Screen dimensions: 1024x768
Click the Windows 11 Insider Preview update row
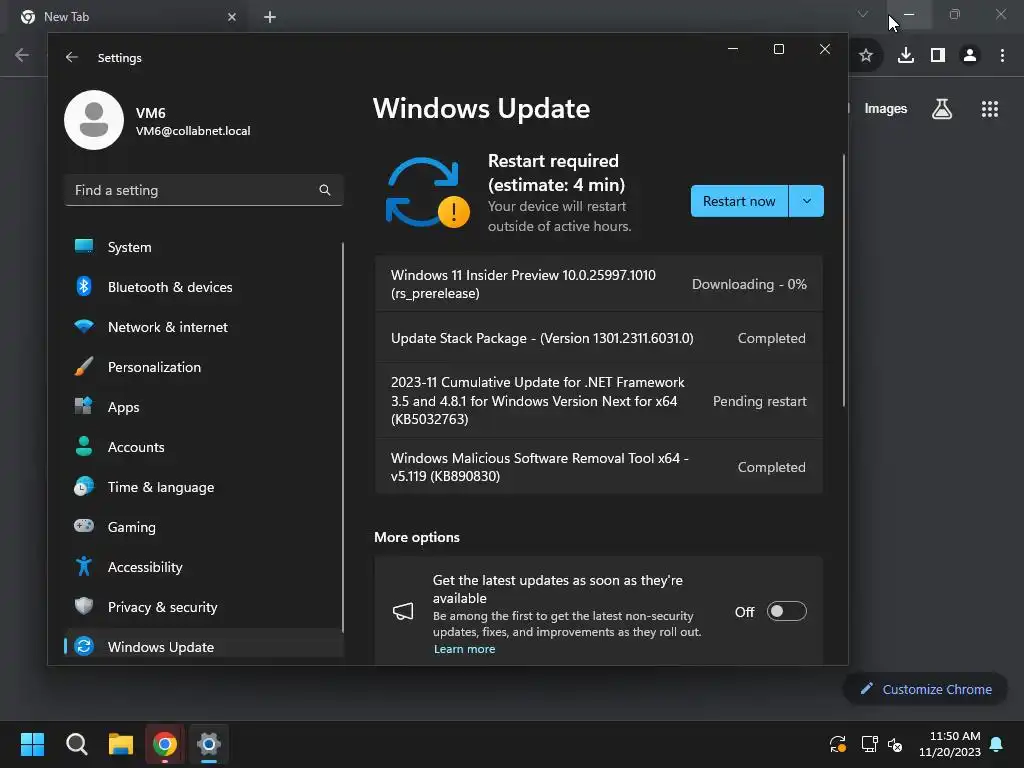[x=598, y=284]
